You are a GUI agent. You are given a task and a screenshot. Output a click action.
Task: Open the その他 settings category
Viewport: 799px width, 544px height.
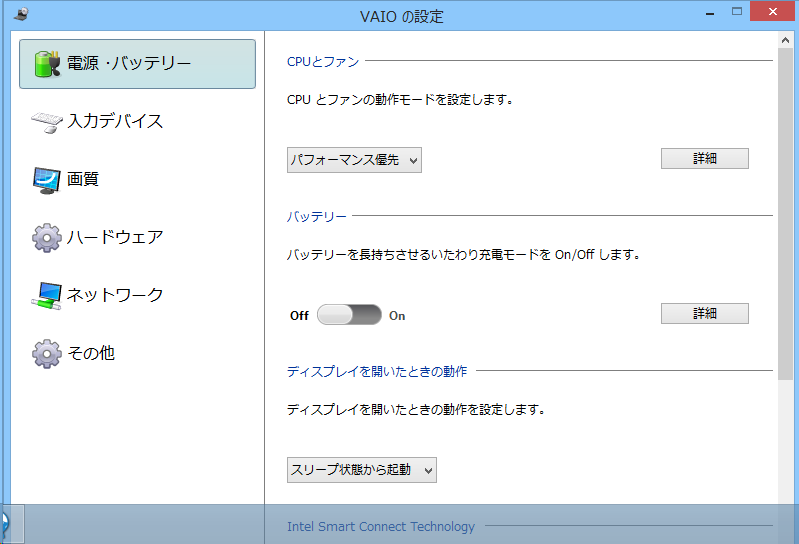tap(91, 353)
